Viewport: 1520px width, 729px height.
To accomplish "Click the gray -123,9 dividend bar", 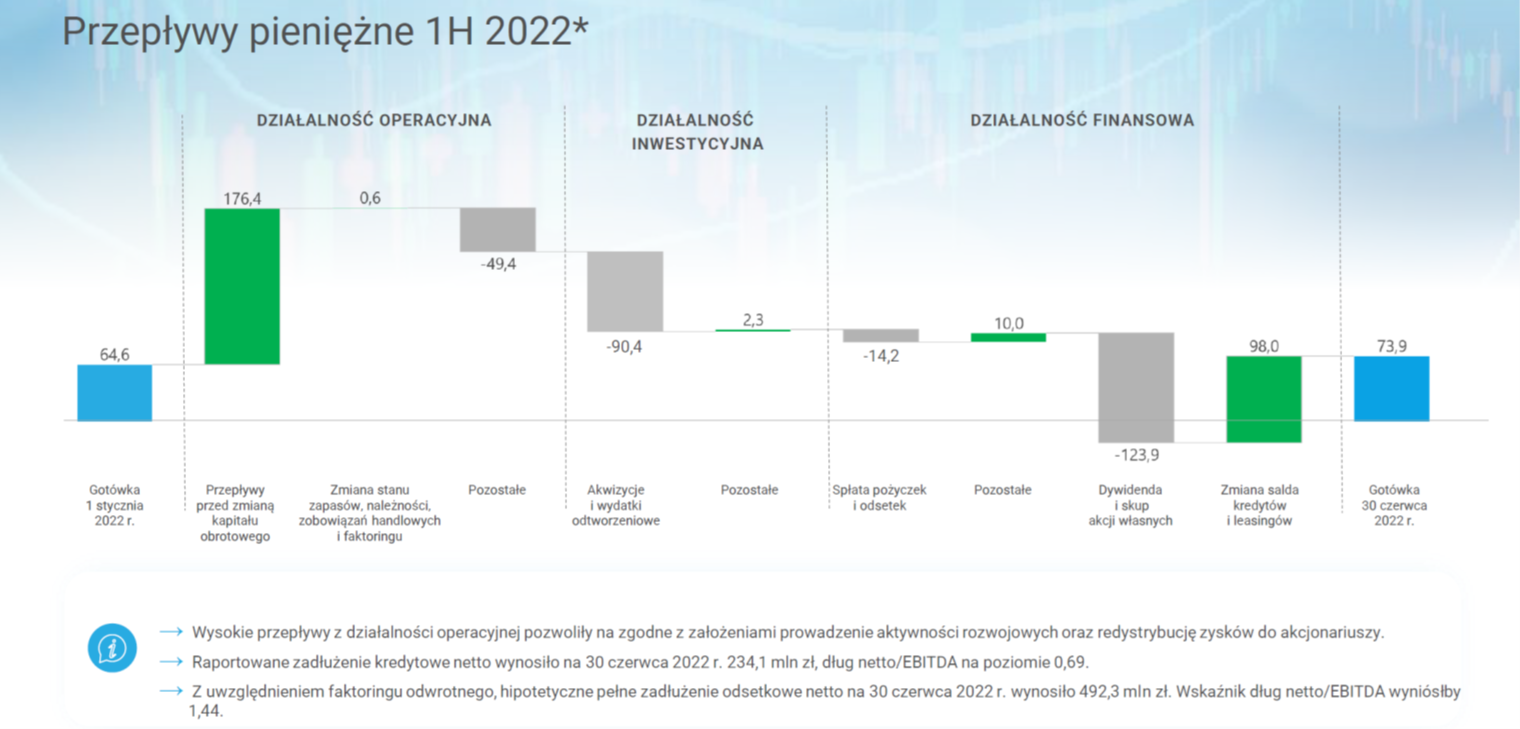I will pyautogui.click(x=1136, y=387).
